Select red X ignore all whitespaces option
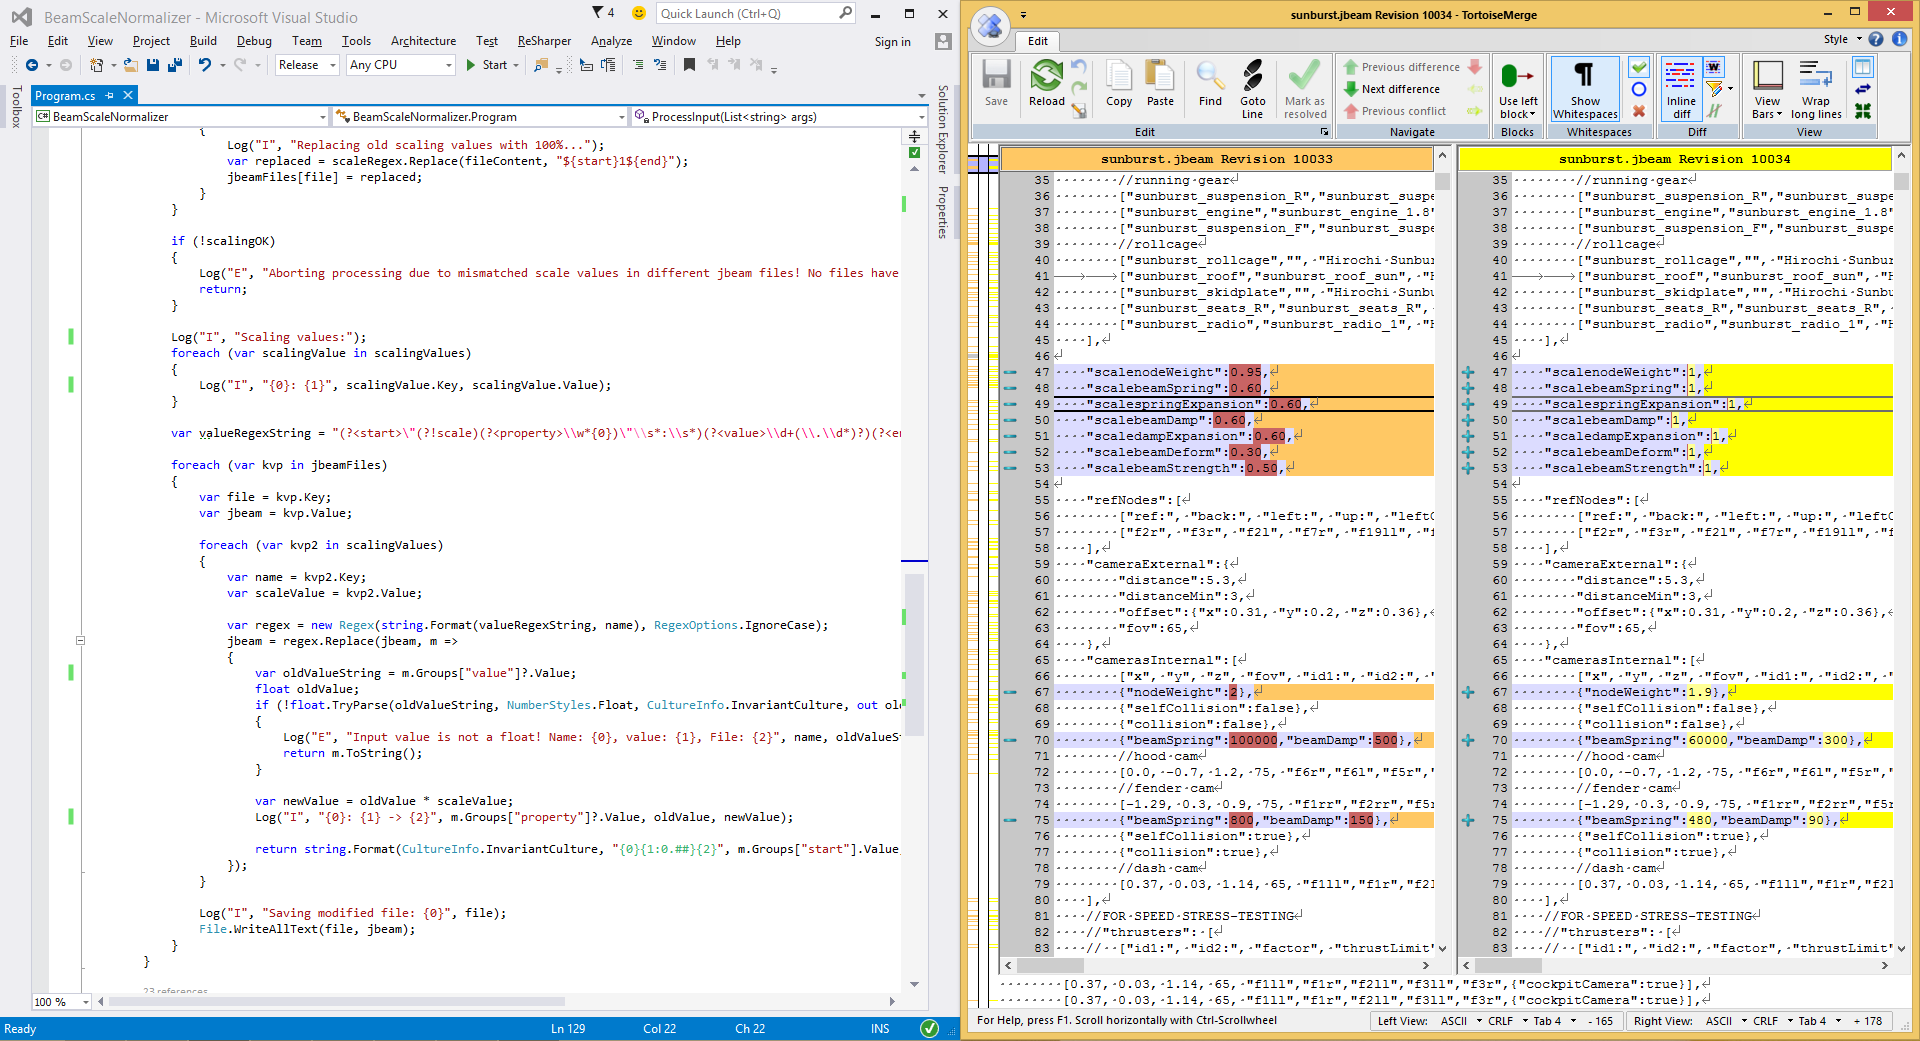The width and height of the screenshot is (1920, 1041). [x=1638, y=111]
